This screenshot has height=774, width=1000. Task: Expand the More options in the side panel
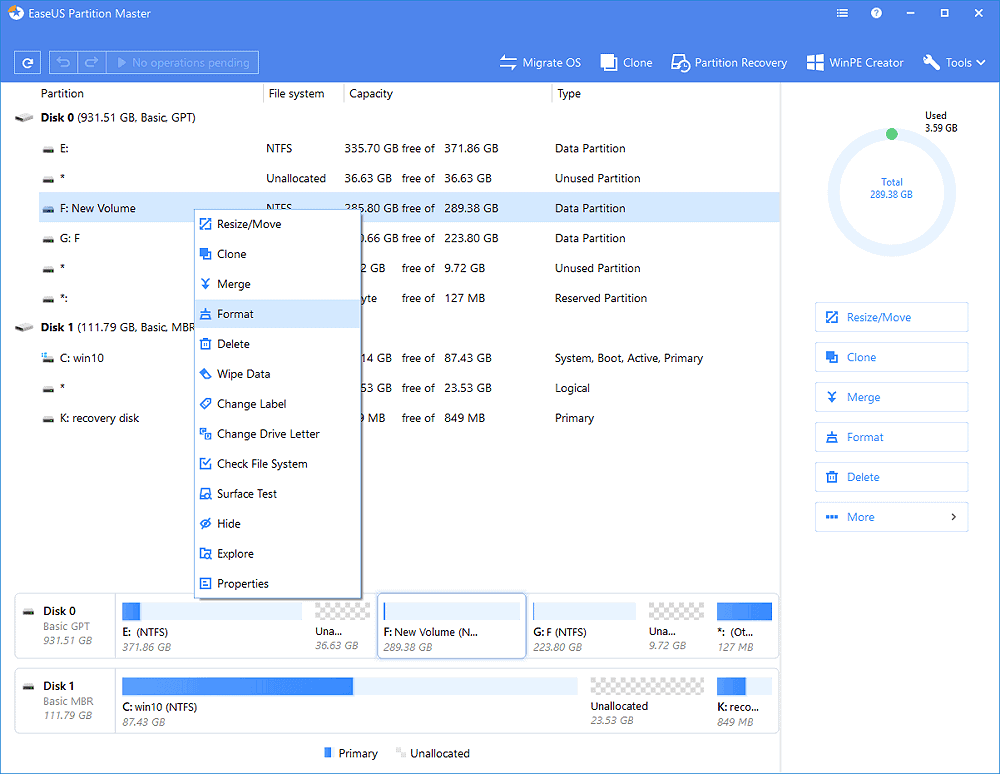[891, 517]
